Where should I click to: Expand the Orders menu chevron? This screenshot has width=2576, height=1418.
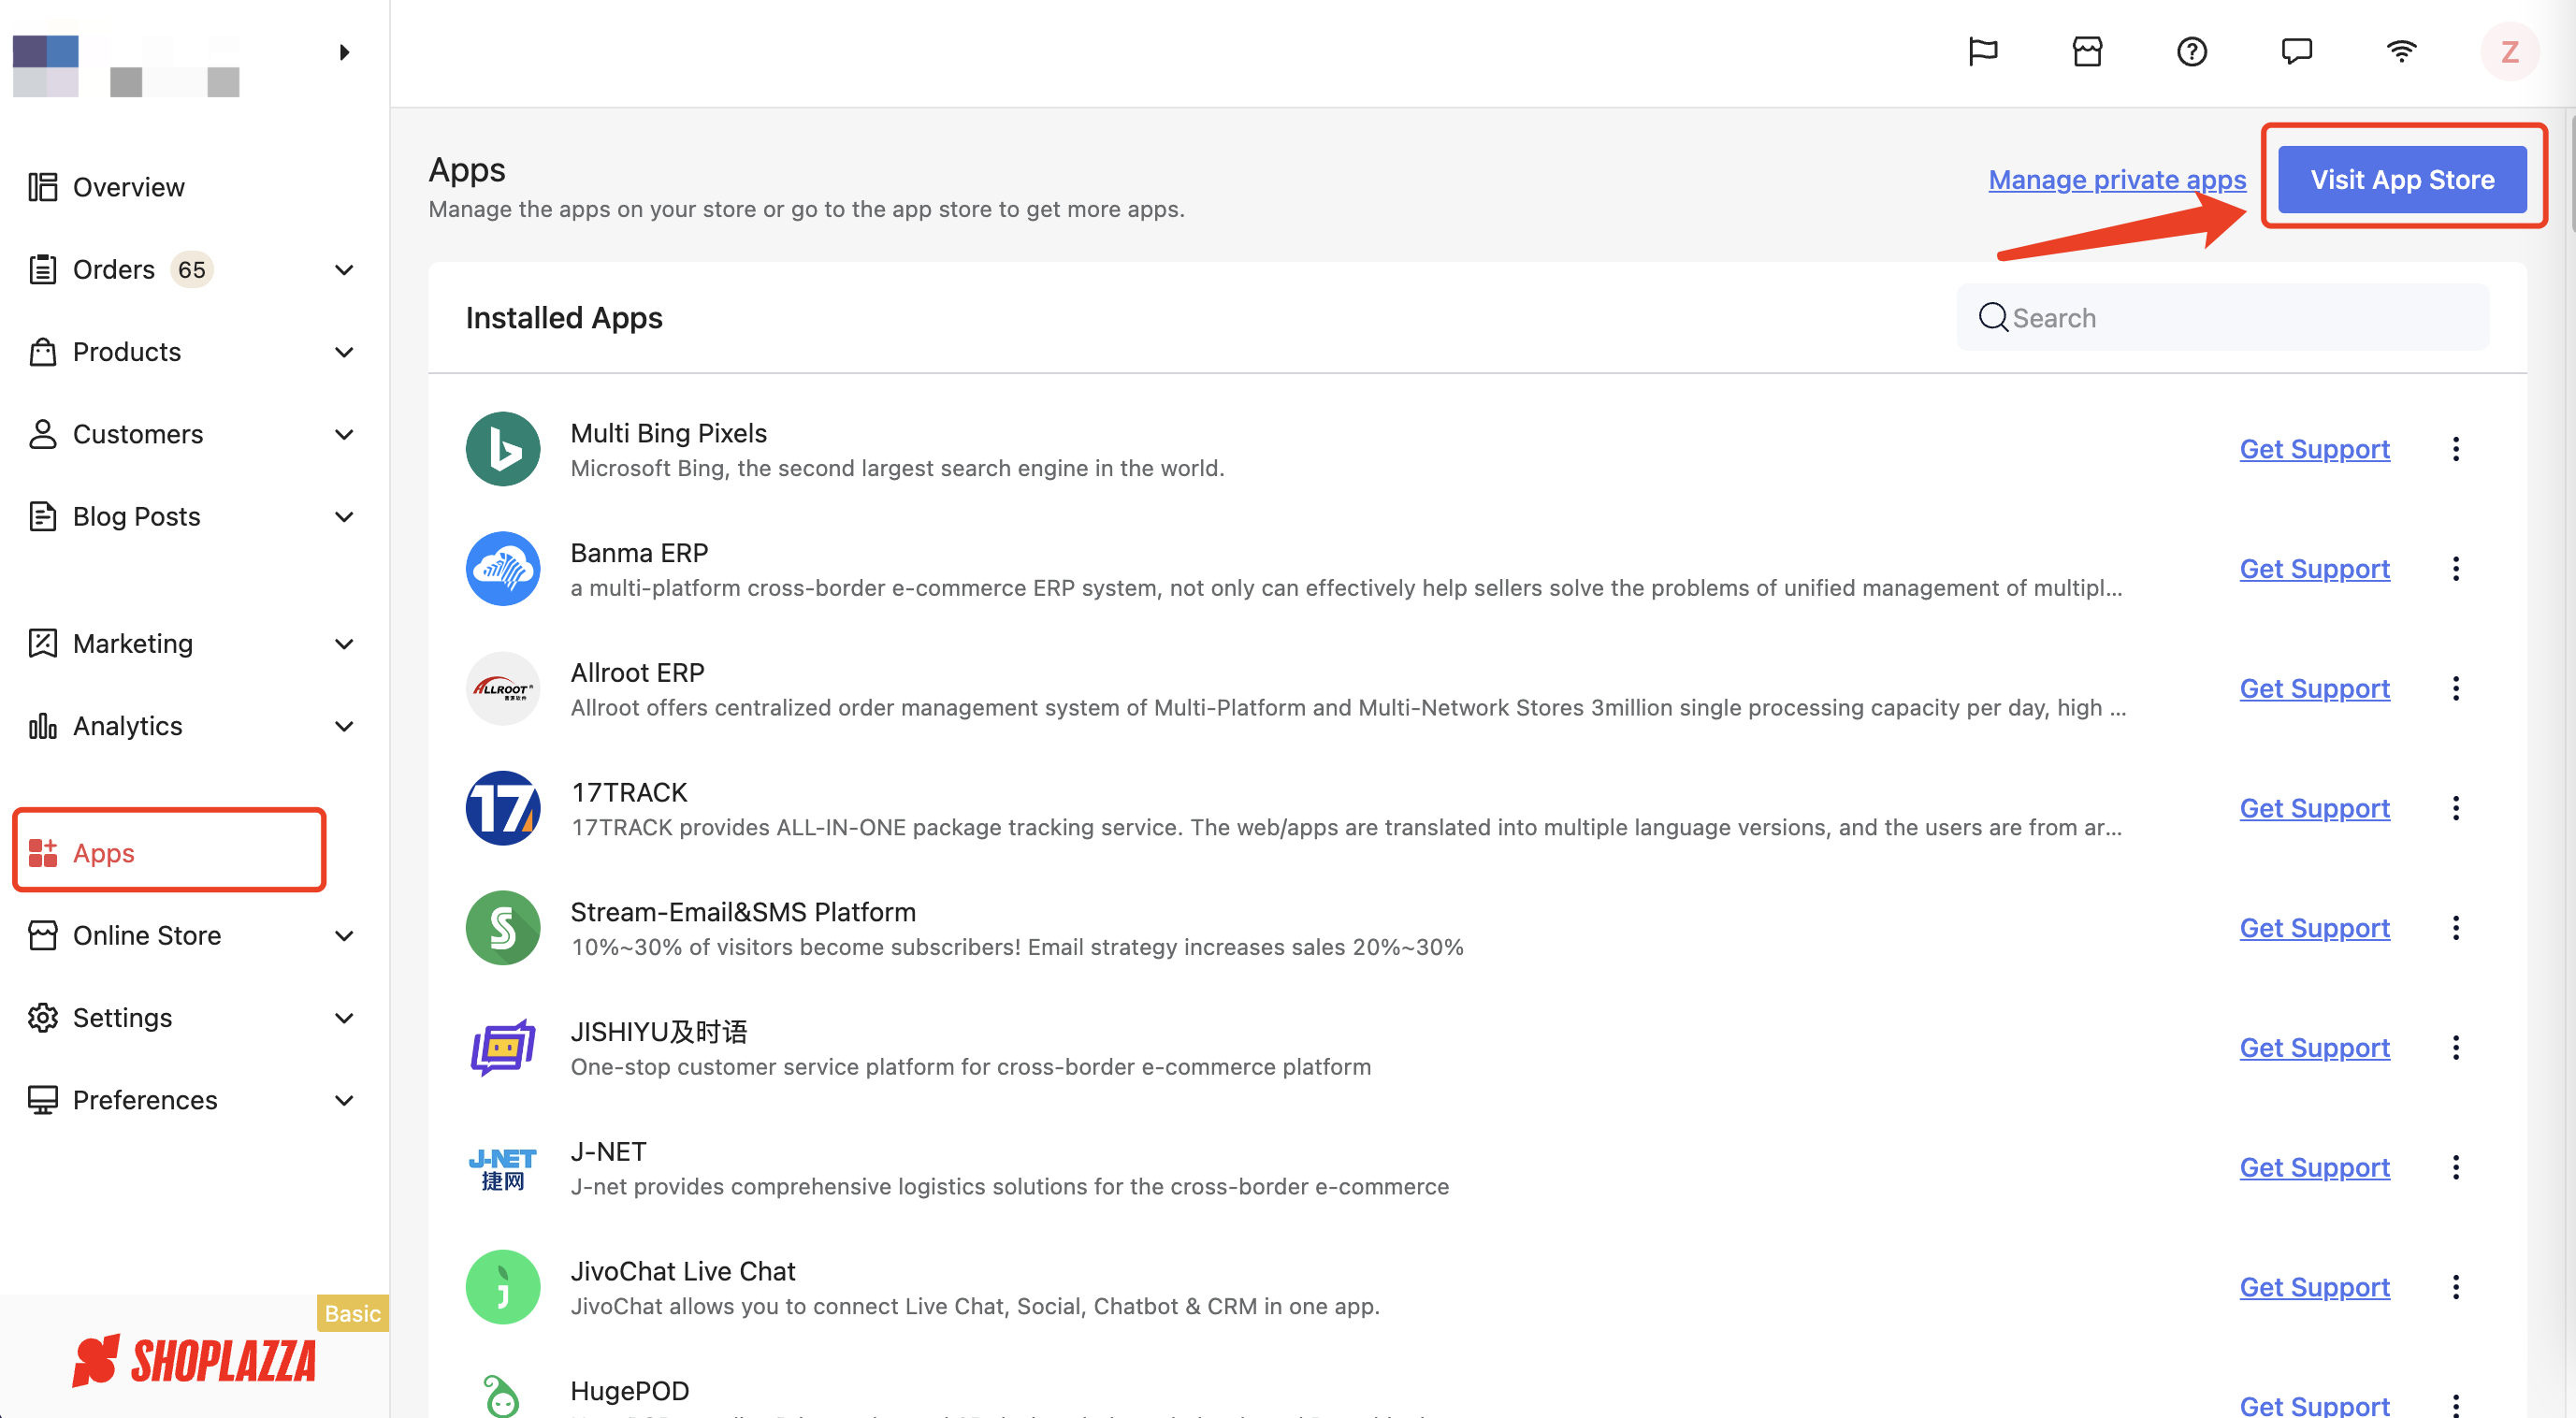click(344, 270)
